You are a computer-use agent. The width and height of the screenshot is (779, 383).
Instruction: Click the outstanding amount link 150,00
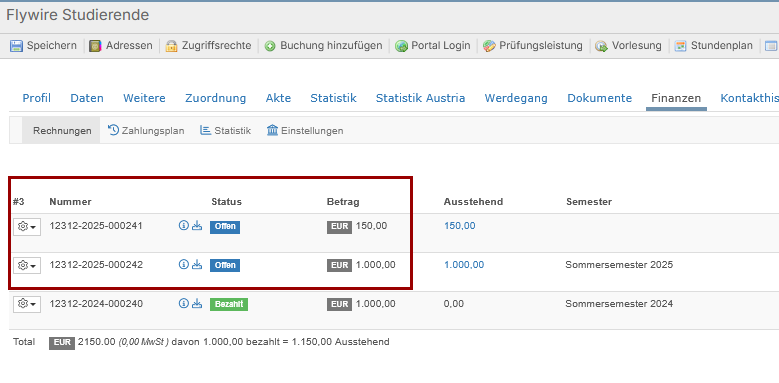[460, 226]
